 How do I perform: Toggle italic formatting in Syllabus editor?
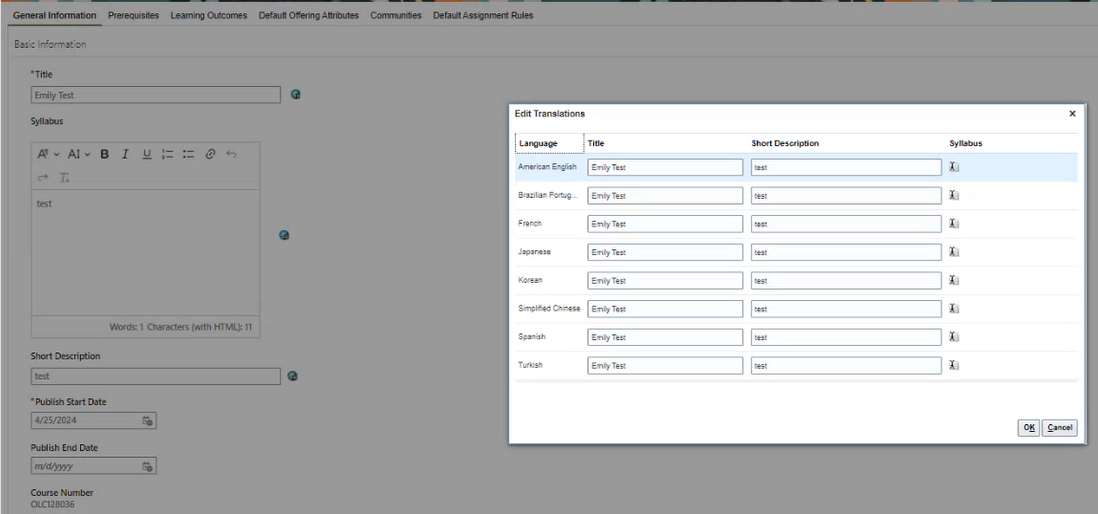(125, 154)
